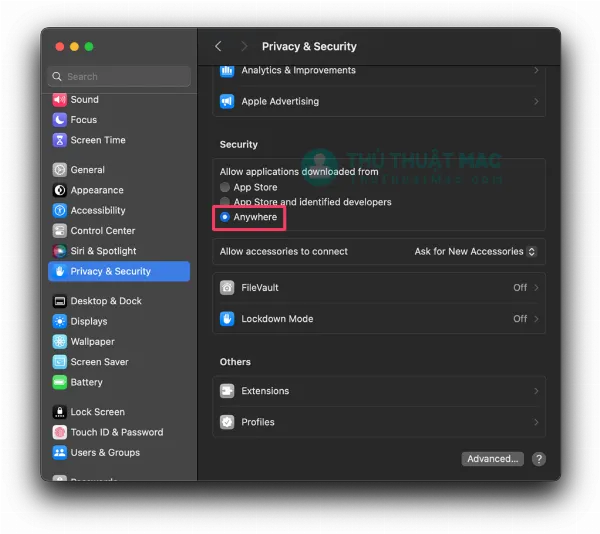The width and height of the screenshot is (600, 534).
Task: Open the Wallpaper flower icon
Action: (x=59, y=342)
